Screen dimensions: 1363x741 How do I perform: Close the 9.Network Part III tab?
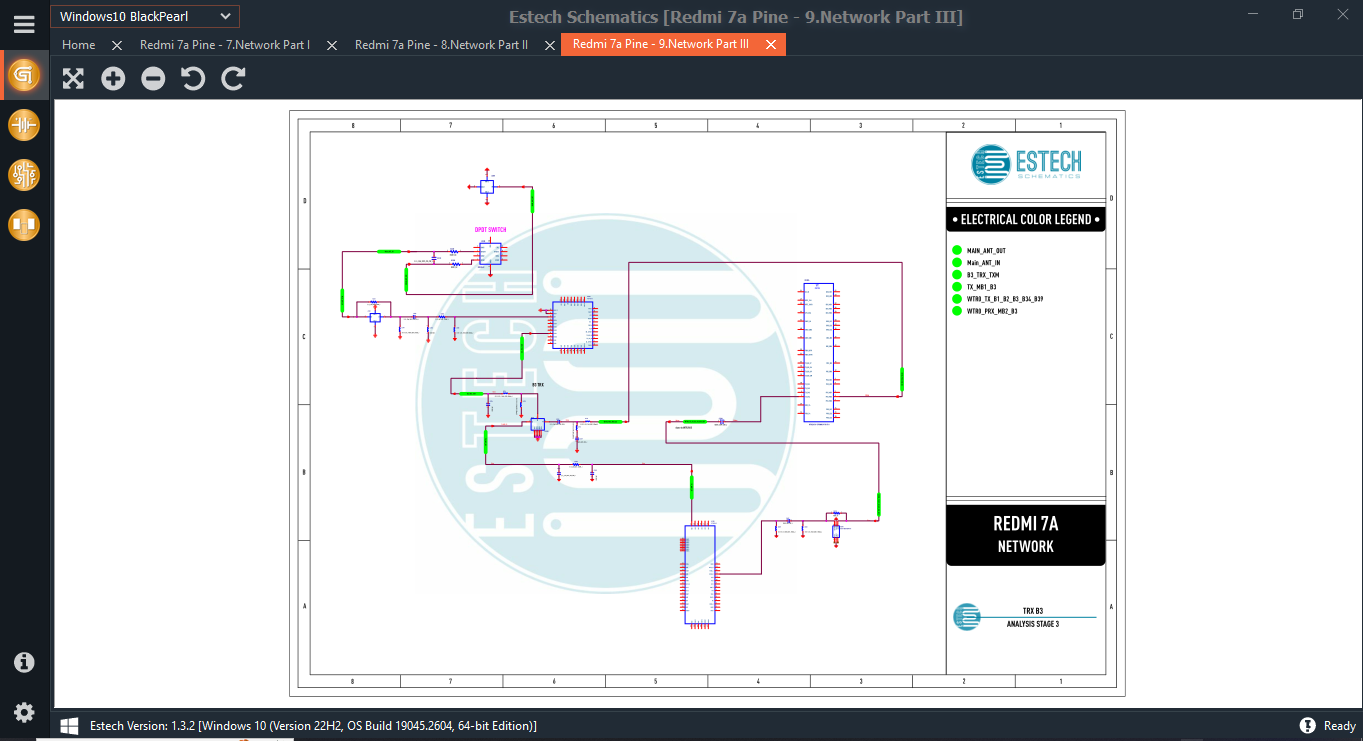click(771, 45)
